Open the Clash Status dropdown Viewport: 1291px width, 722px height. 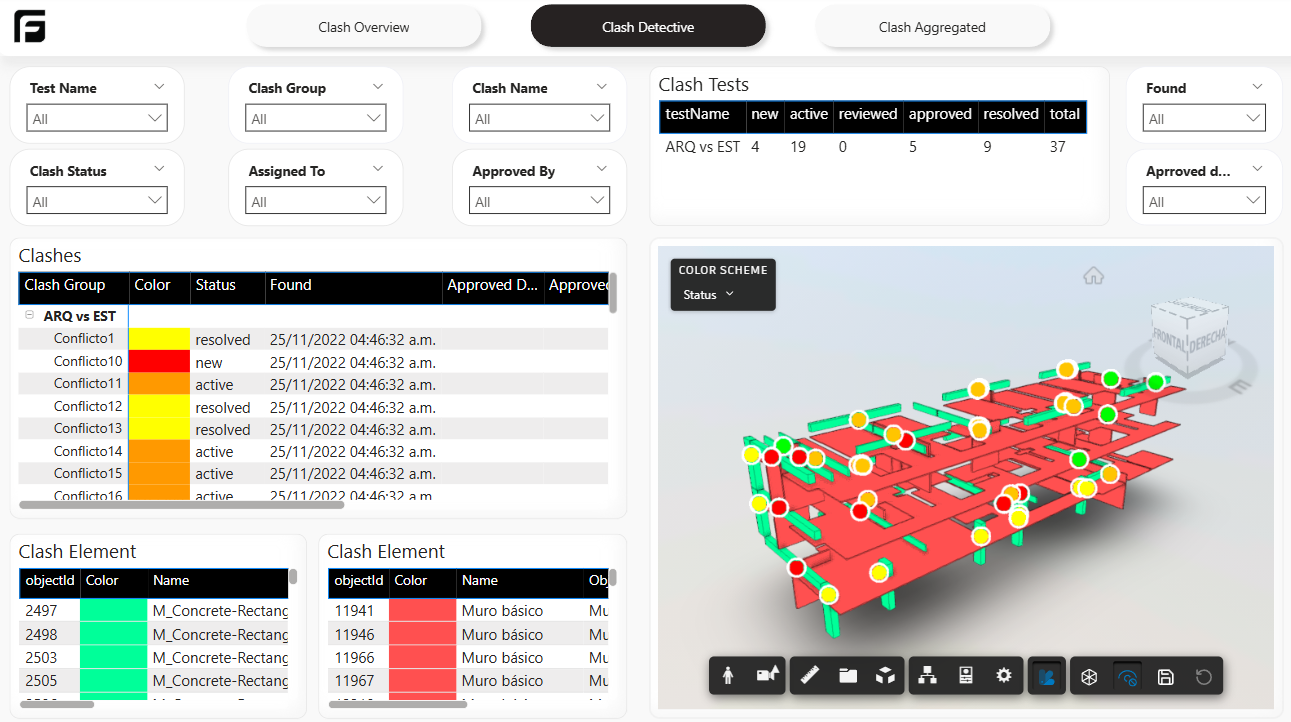pyautogui.click(x=97, y=202)
